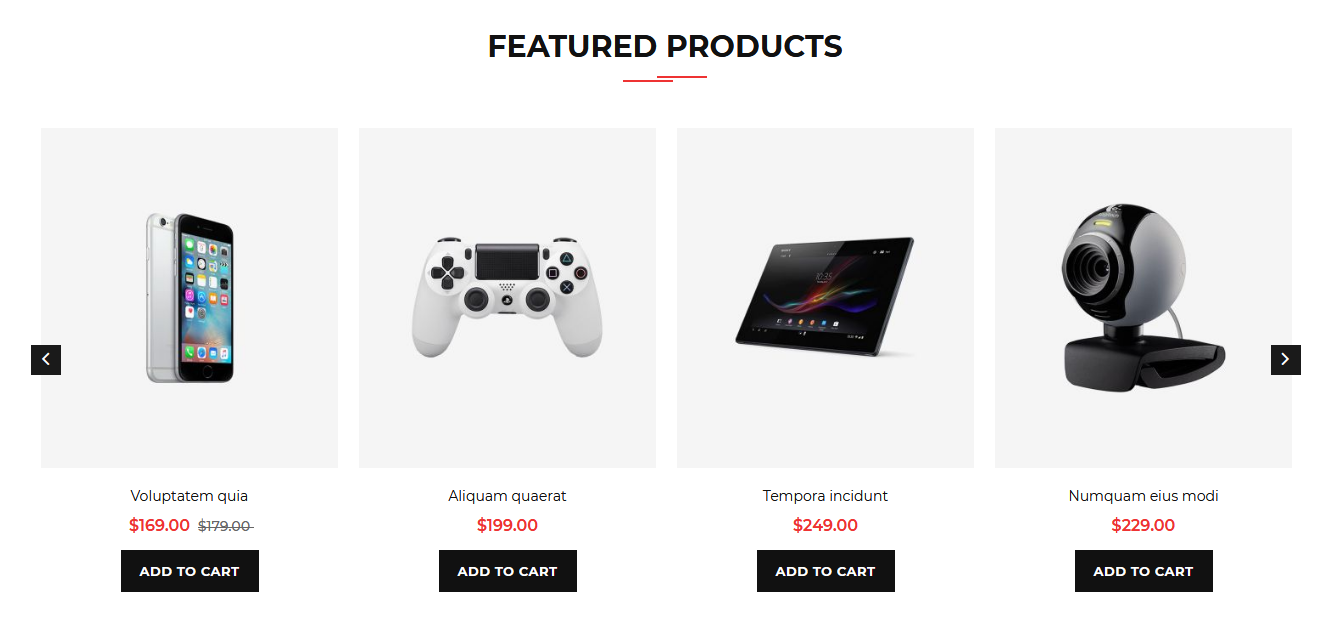Viewport: 1336px width, 642px height.
Task: Add Aliquam quaerat to cart
Action: click(507, 570)
